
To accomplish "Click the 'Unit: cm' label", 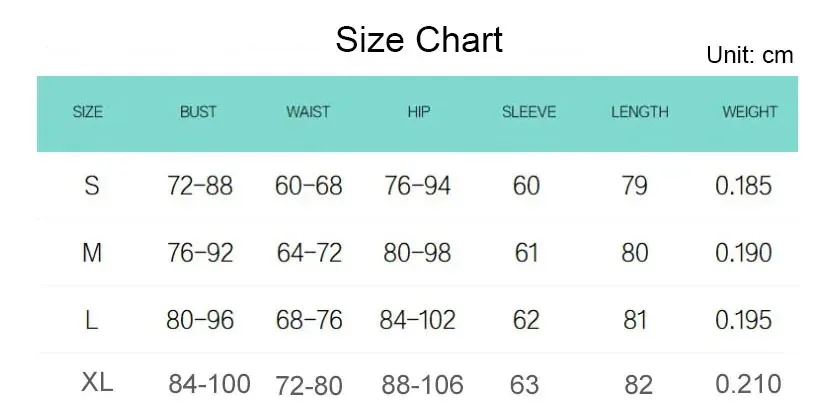I will pyautogui.click(x=749, y=55).
